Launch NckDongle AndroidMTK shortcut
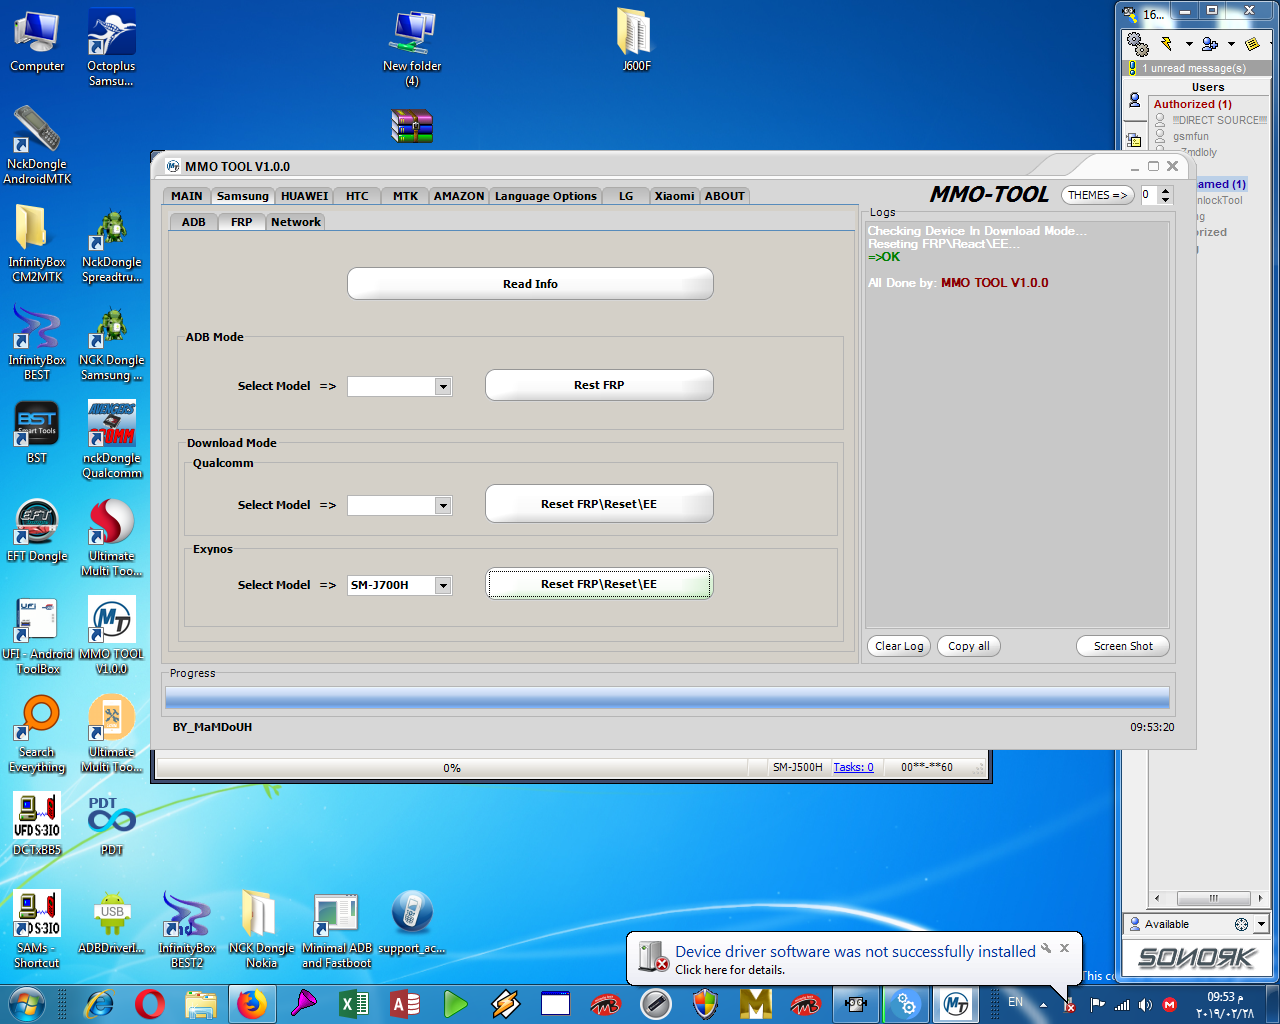1280x1024 pixels. pyautogui.click(x=37, y=145)
